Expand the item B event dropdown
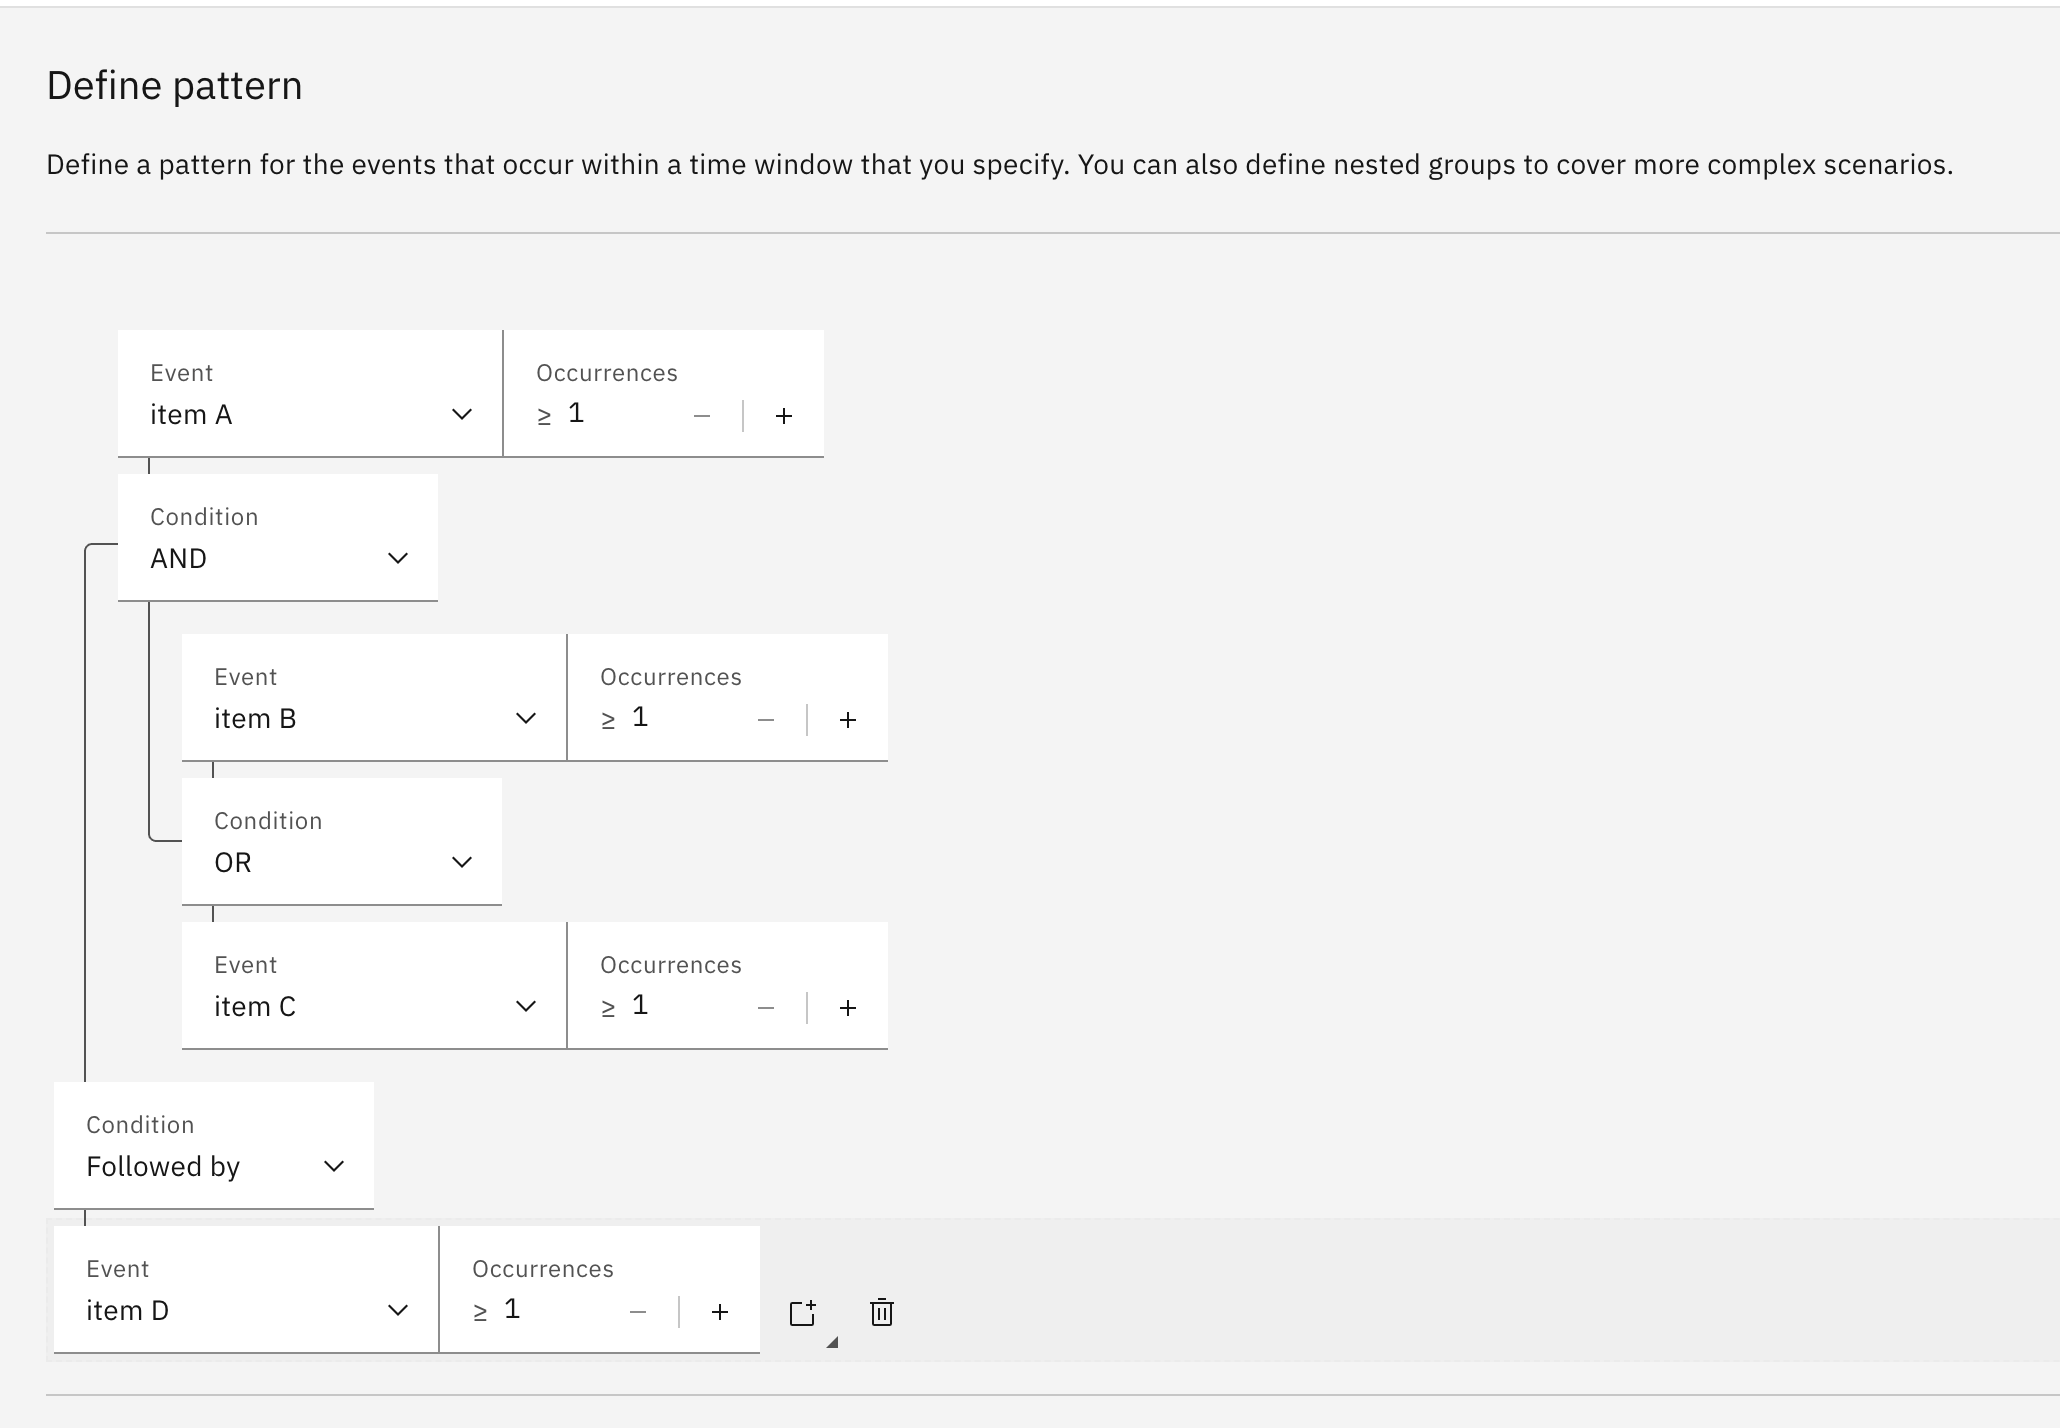Screen dimensions: 2060x1428 click(374, 718)
